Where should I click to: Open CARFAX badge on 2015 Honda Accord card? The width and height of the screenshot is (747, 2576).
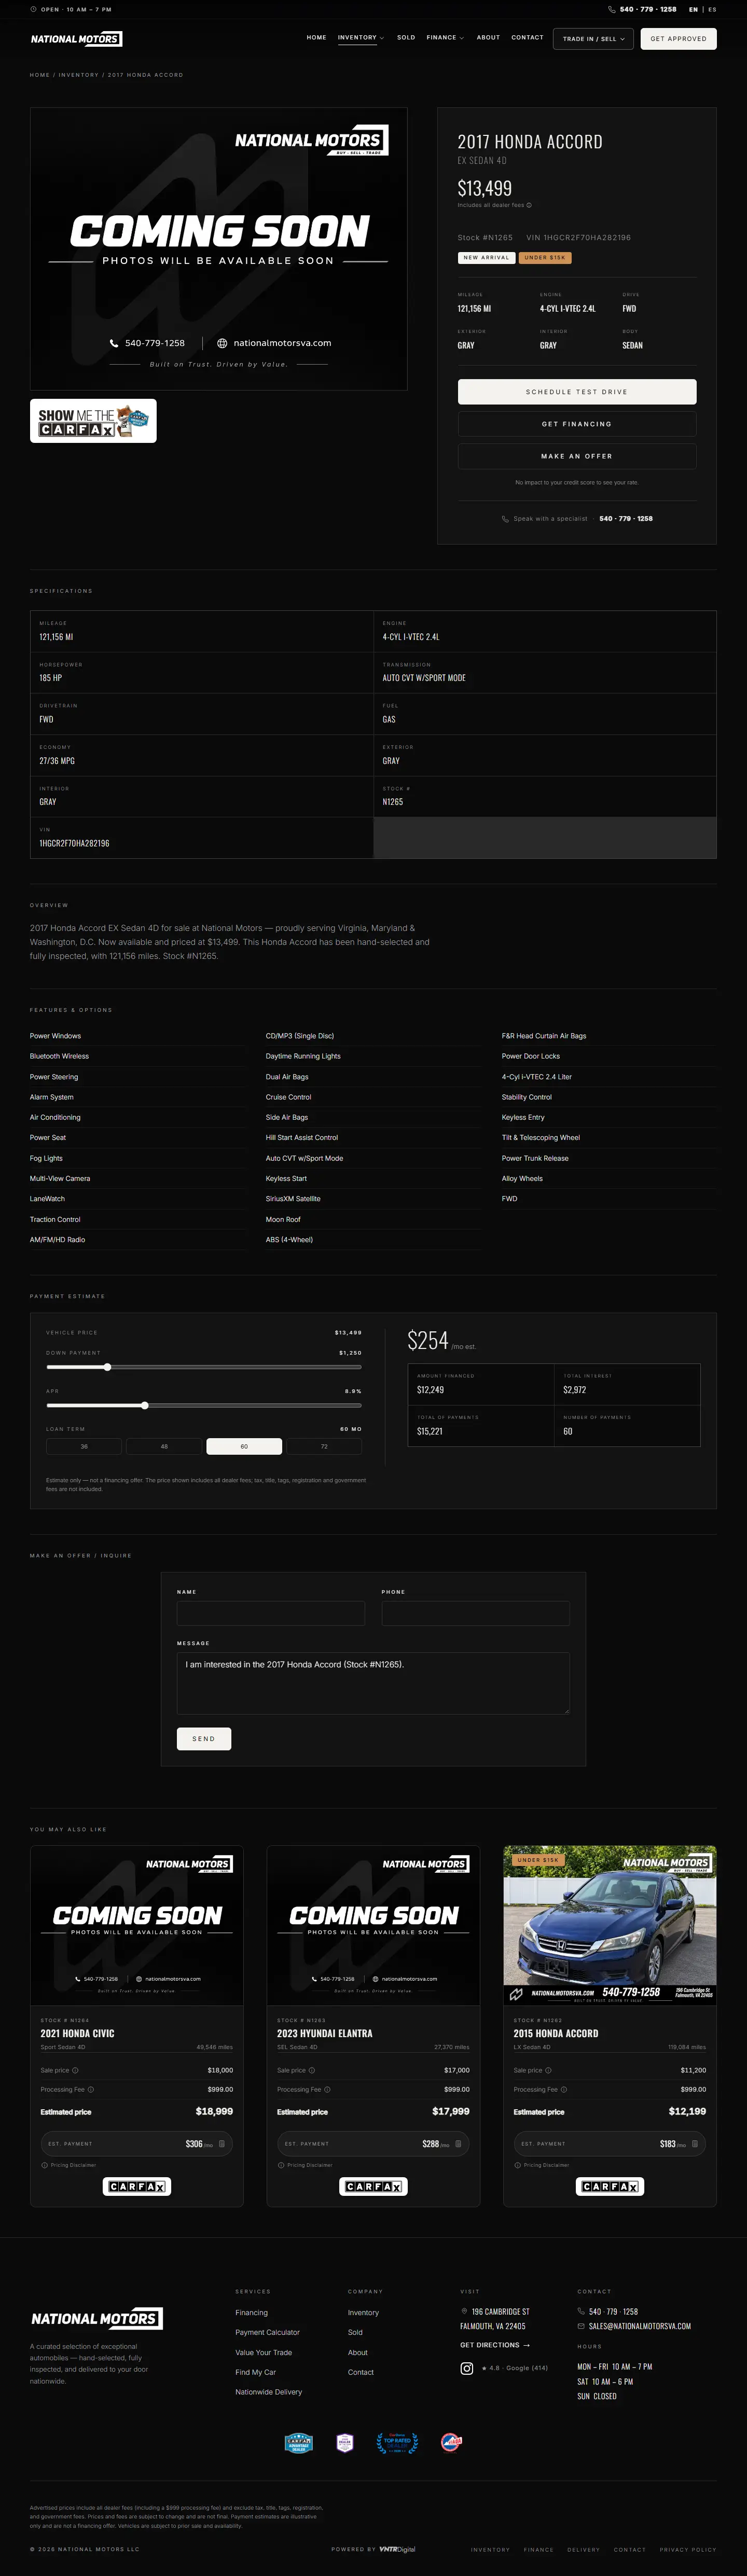[610, 2187]
